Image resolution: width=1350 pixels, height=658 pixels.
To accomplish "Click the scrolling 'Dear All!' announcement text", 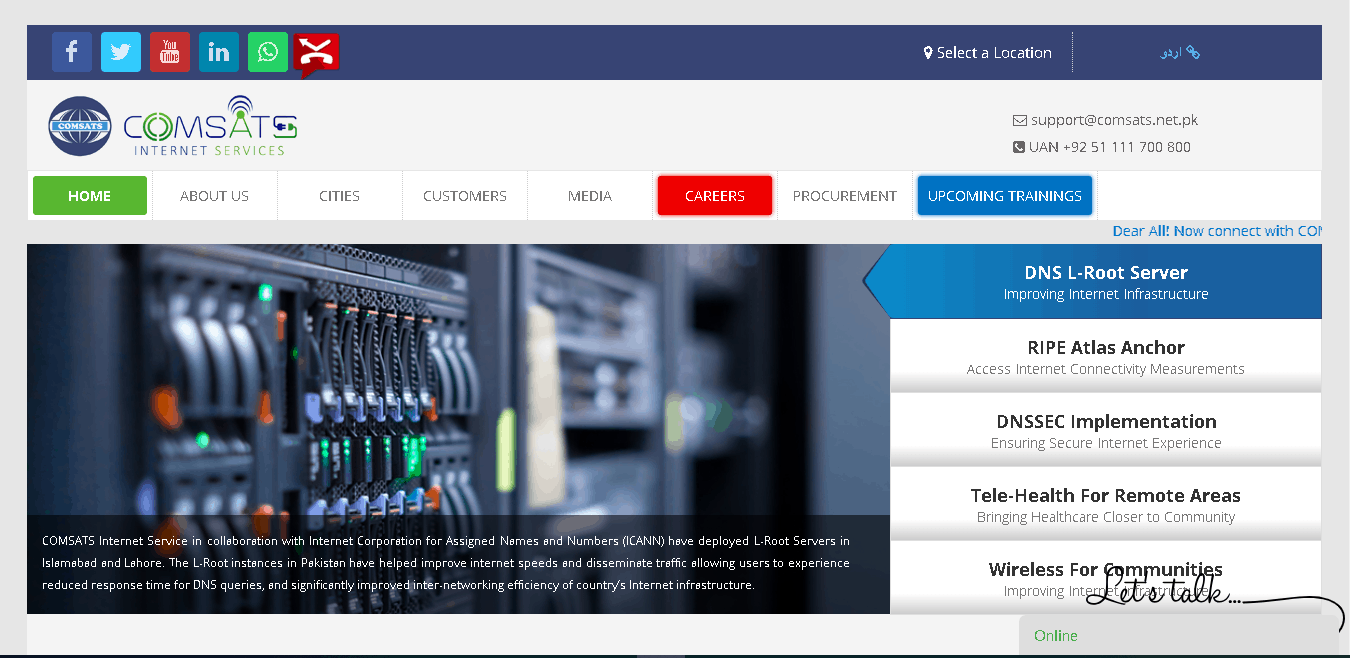I will click(1217, 231).
